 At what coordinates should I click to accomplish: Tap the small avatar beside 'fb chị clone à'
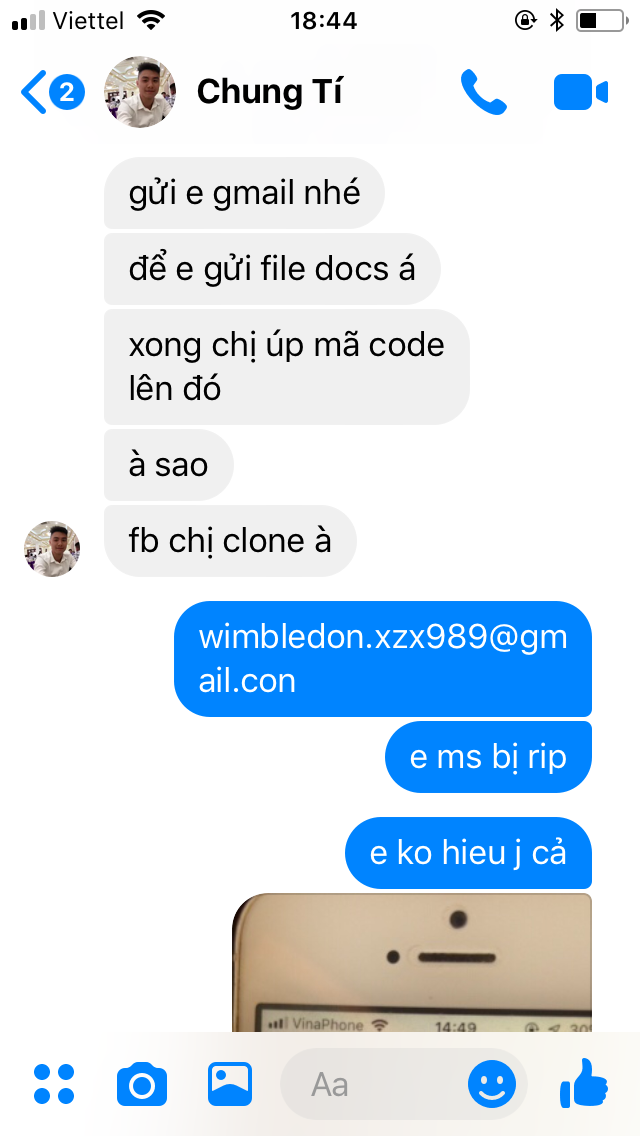point(52,548)
